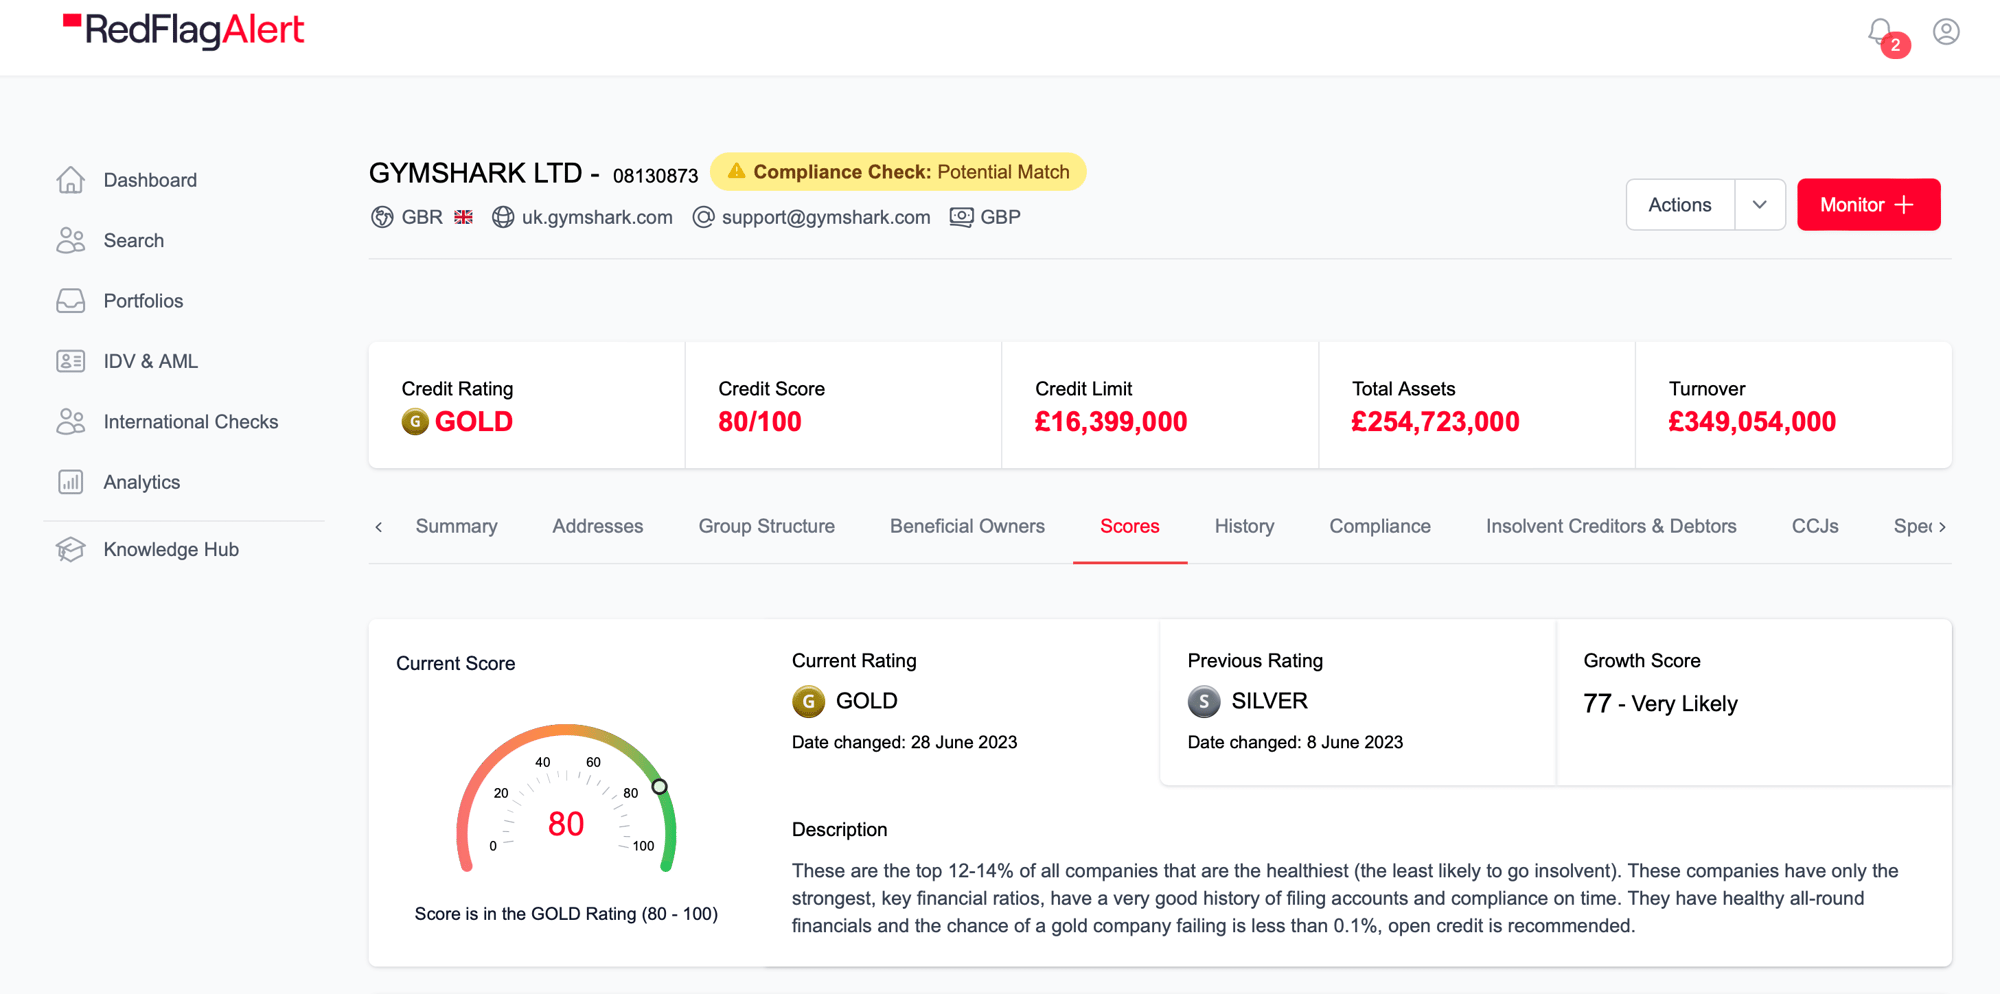Open the notifications bell icon
The image size is (2000, 994).
(1880, 31)
